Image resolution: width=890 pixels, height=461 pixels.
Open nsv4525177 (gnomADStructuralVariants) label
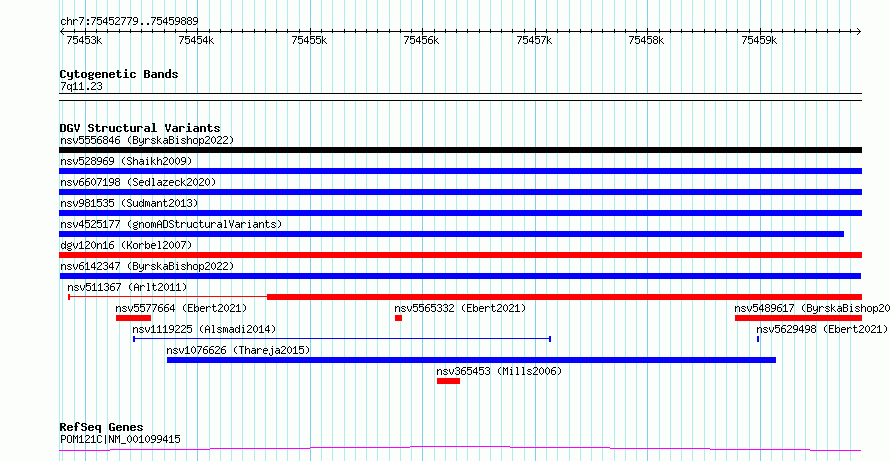(171, 224)
